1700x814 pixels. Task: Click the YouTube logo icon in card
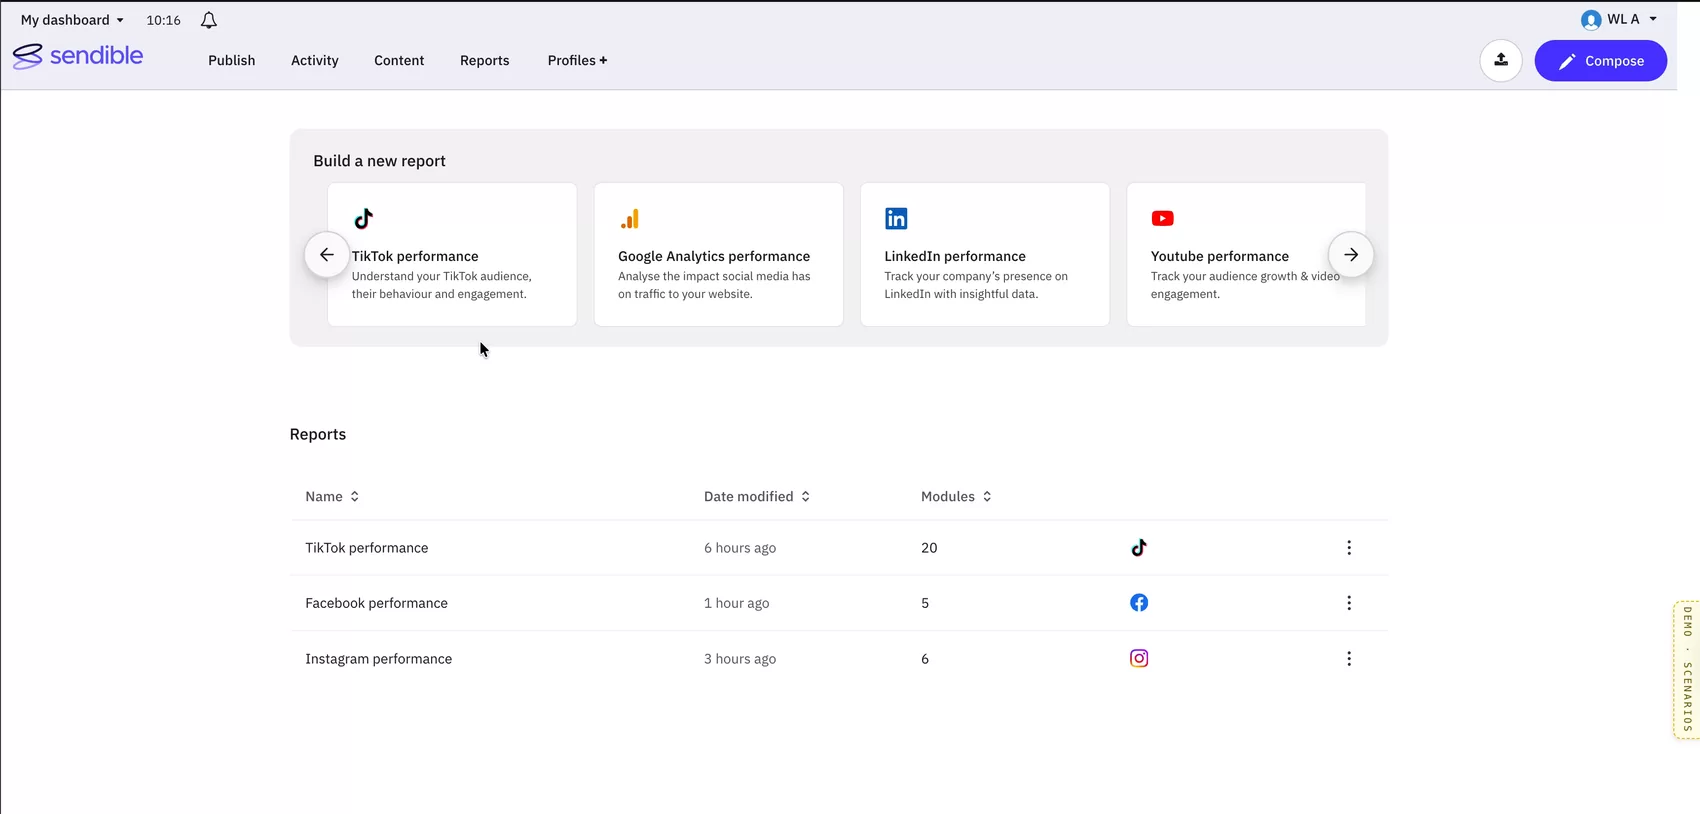1162,218
